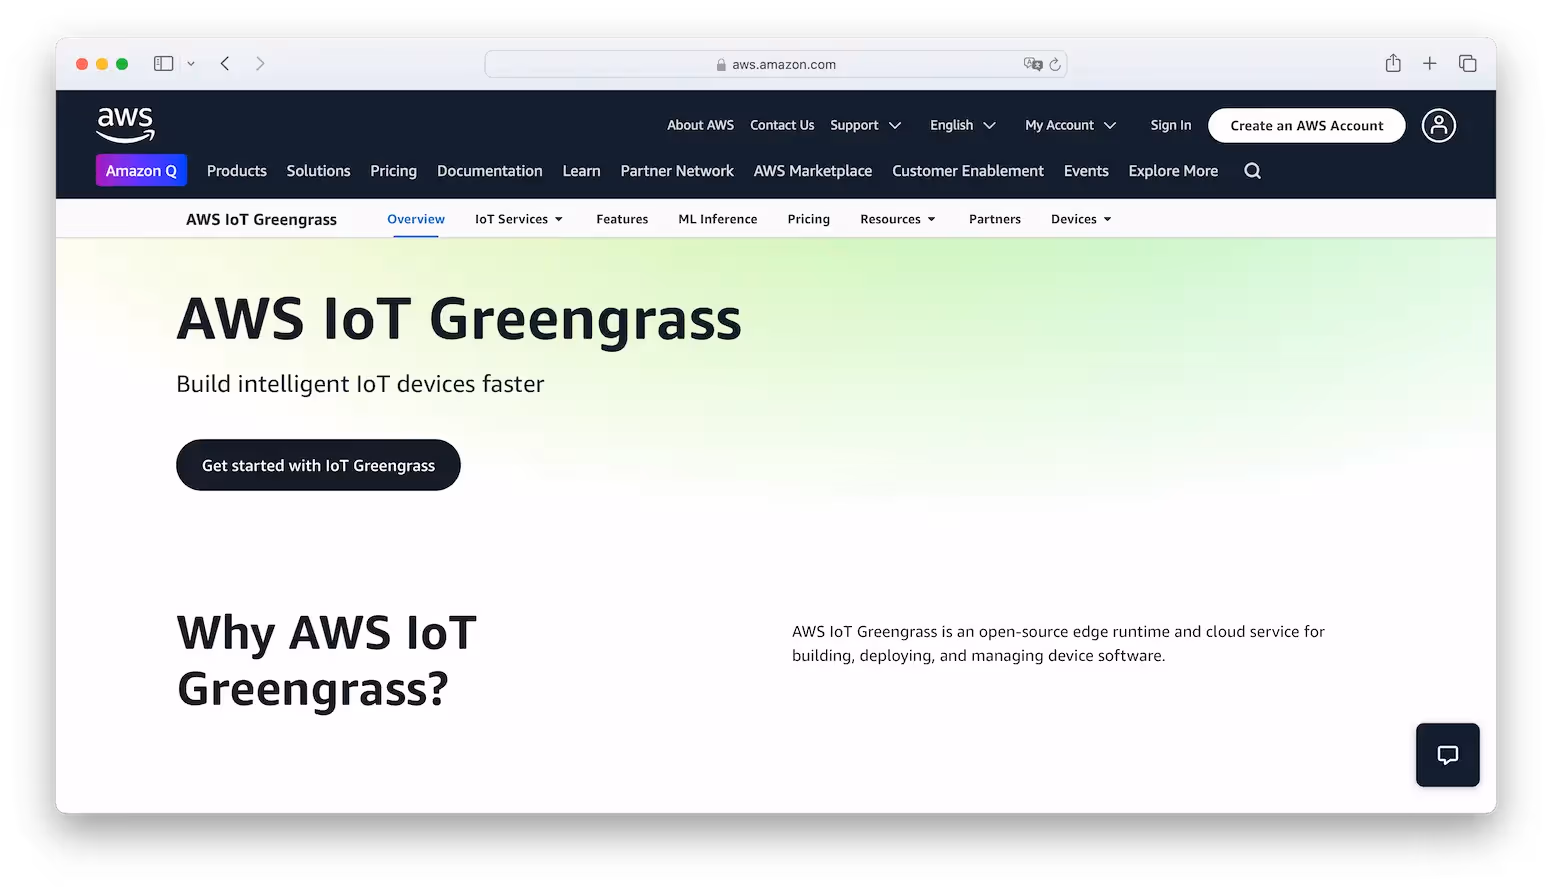This screenshot has width=1552, height=887.
Task: Open Customer Enablement menu
Action: 968,171
